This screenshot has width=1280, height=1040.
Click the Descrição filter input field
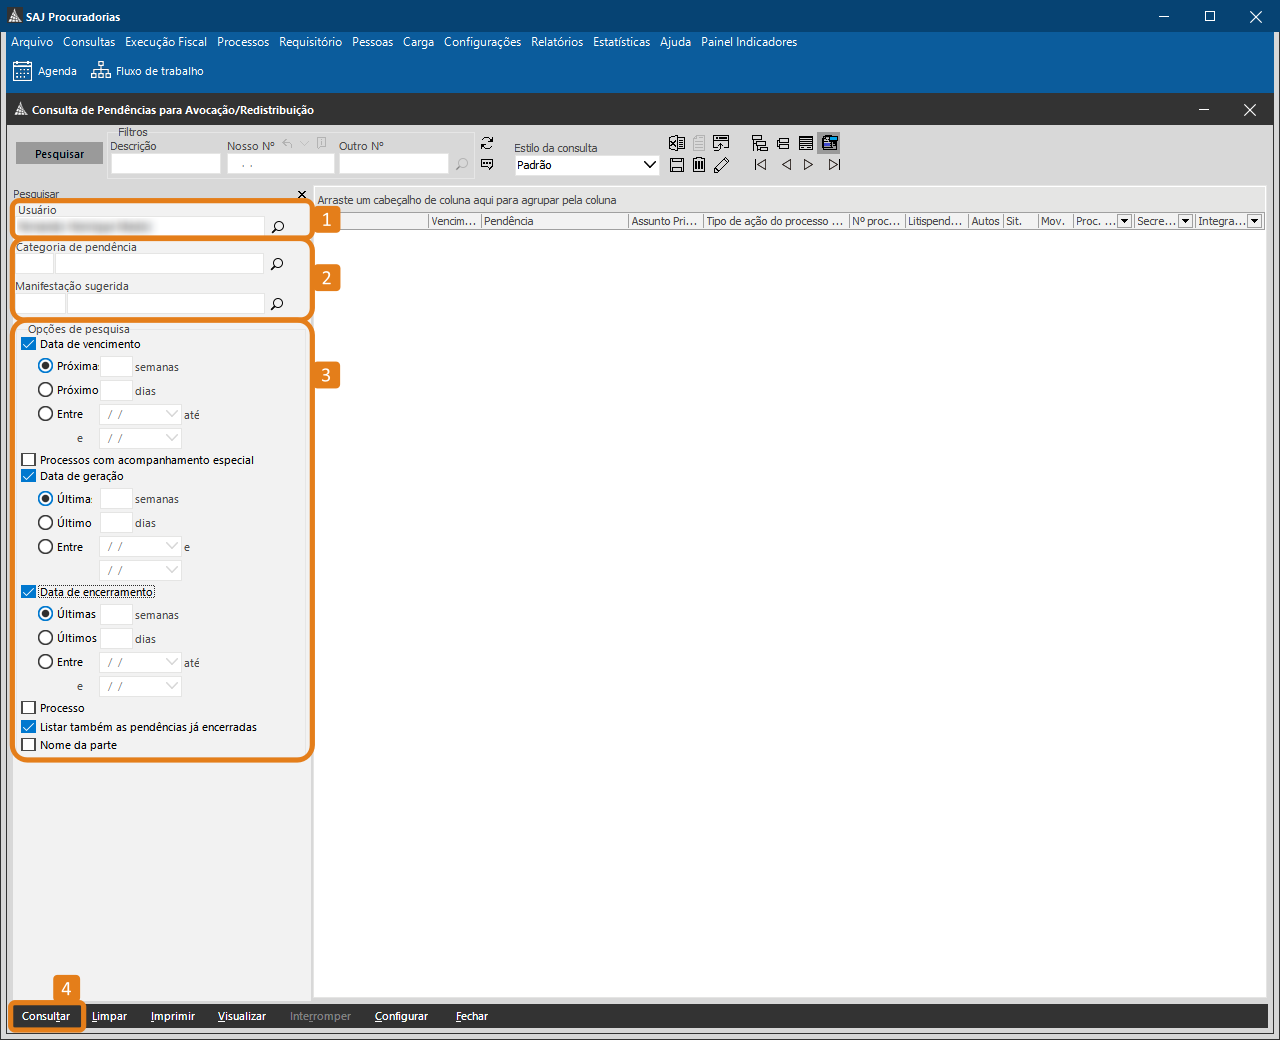165,164
